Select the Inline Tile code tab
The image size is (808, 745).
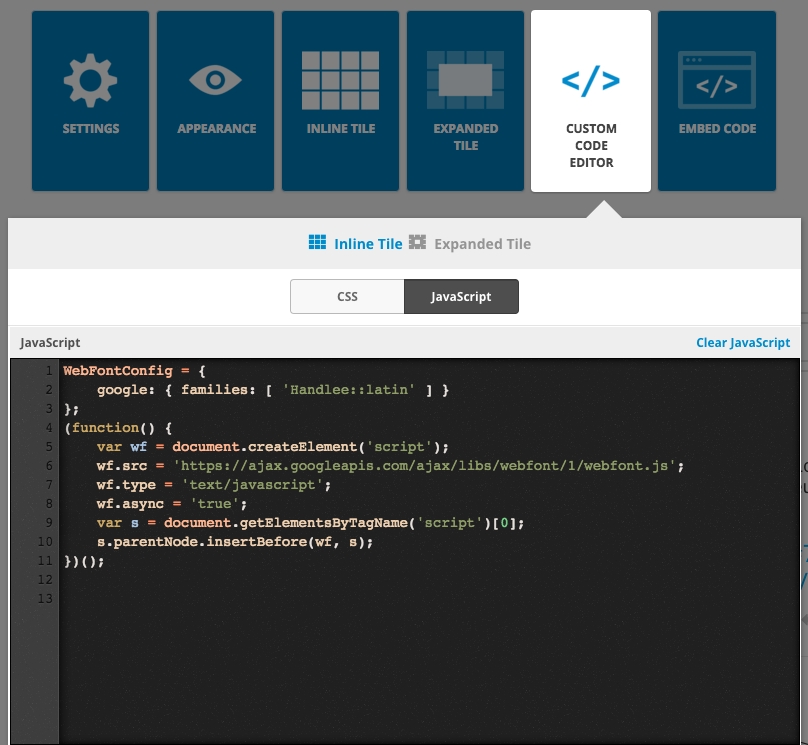(x=368, y=244)
